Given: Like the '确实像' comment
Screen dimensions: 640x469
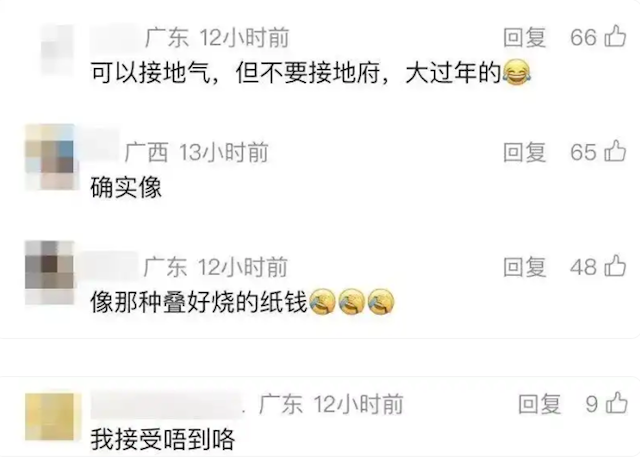Looking at the screenshot, I should coord(615,151).
